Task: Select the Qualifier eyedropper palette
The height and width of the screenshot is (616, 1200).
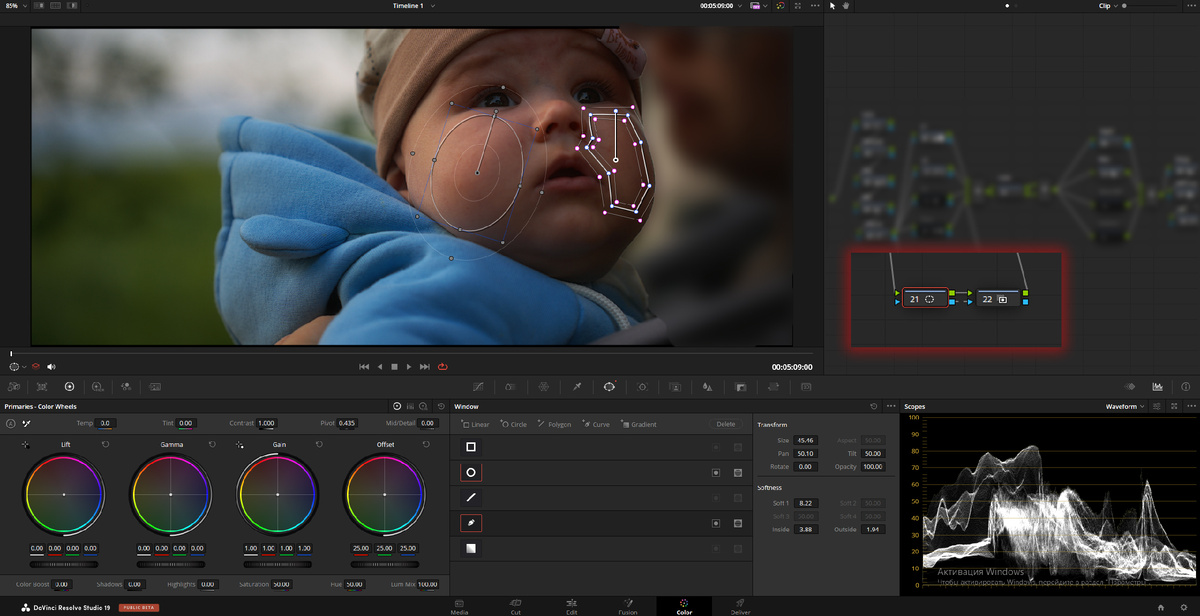Action: pos(577,386)
